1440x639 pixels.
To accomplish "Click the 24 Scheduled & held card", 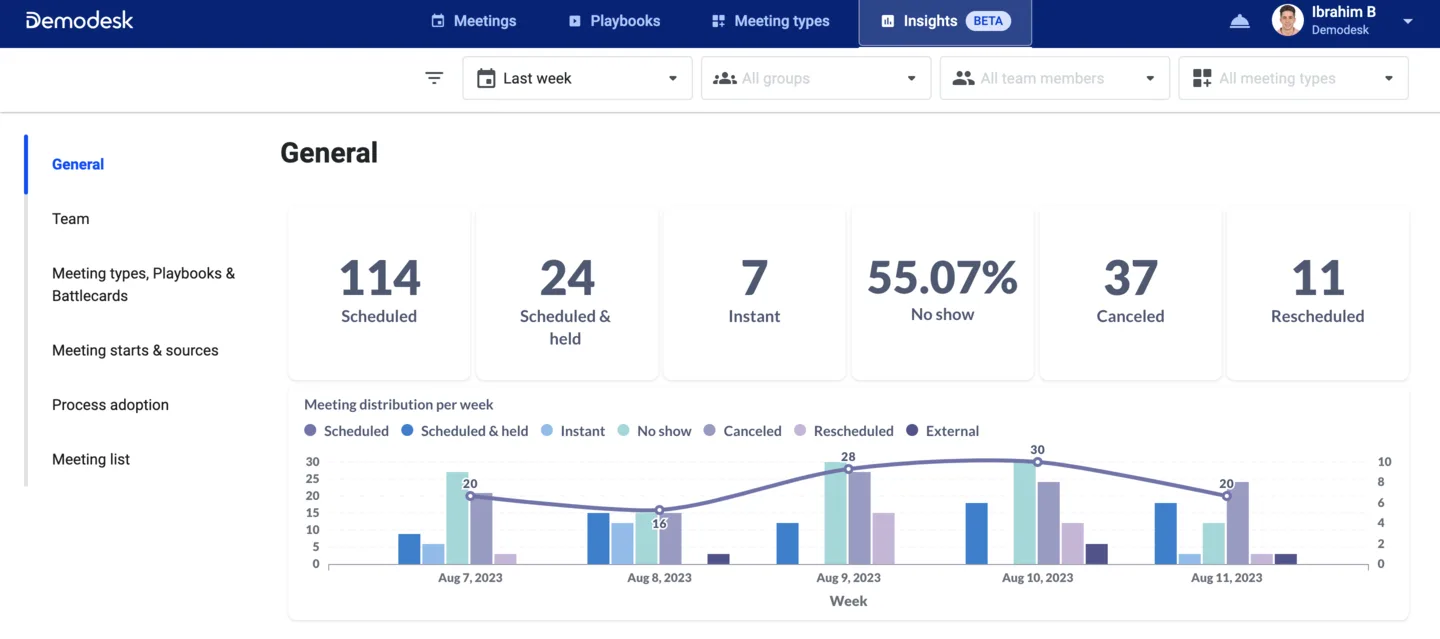I will (567, 293).
